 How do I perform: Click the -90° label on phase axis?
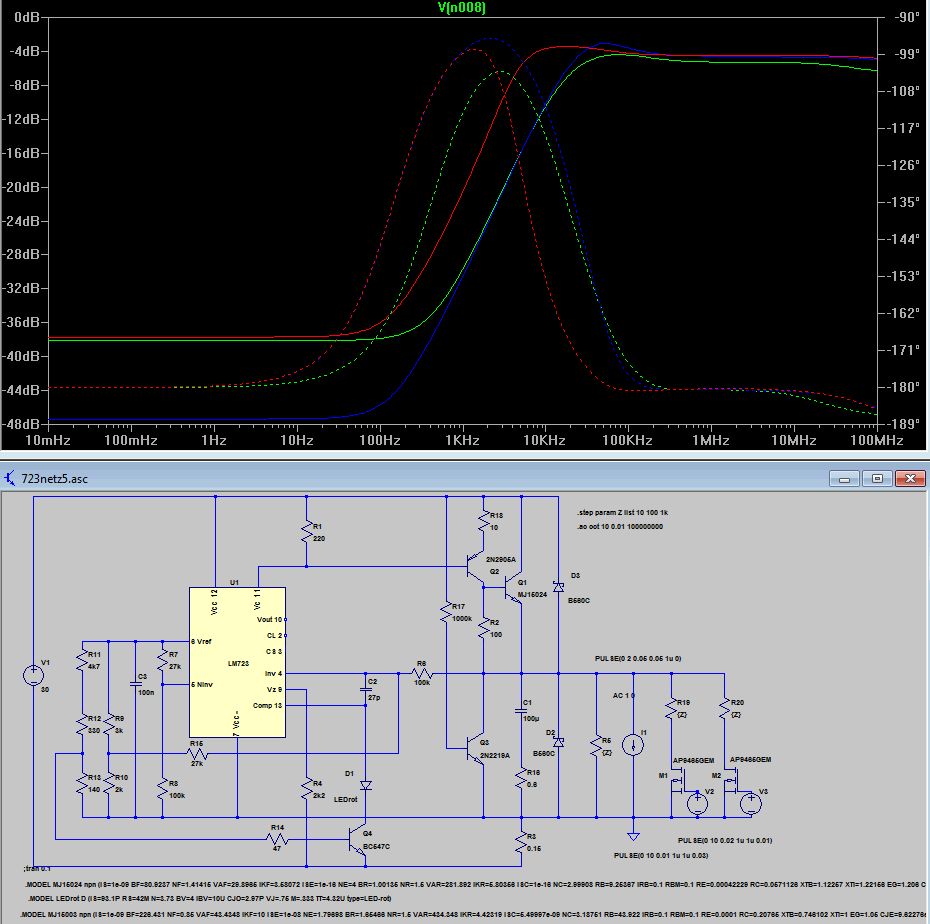click(x=906, y=17)
